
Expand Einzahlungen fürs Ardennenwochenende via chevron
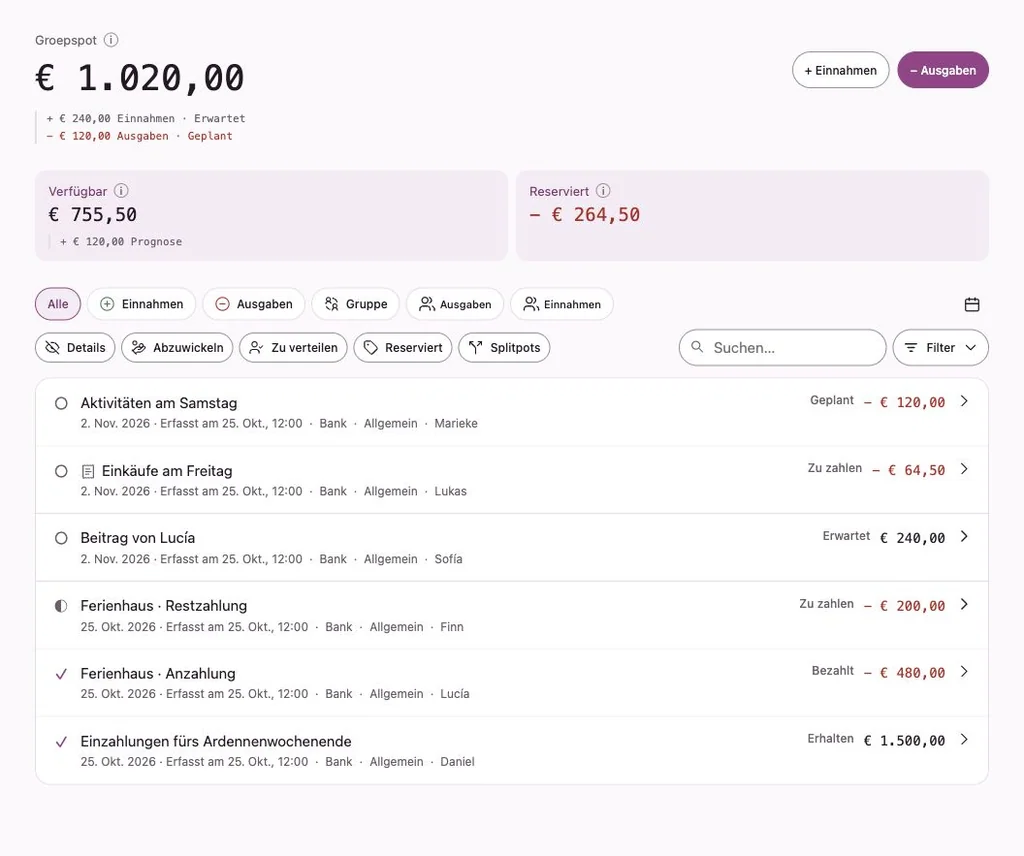964,739
